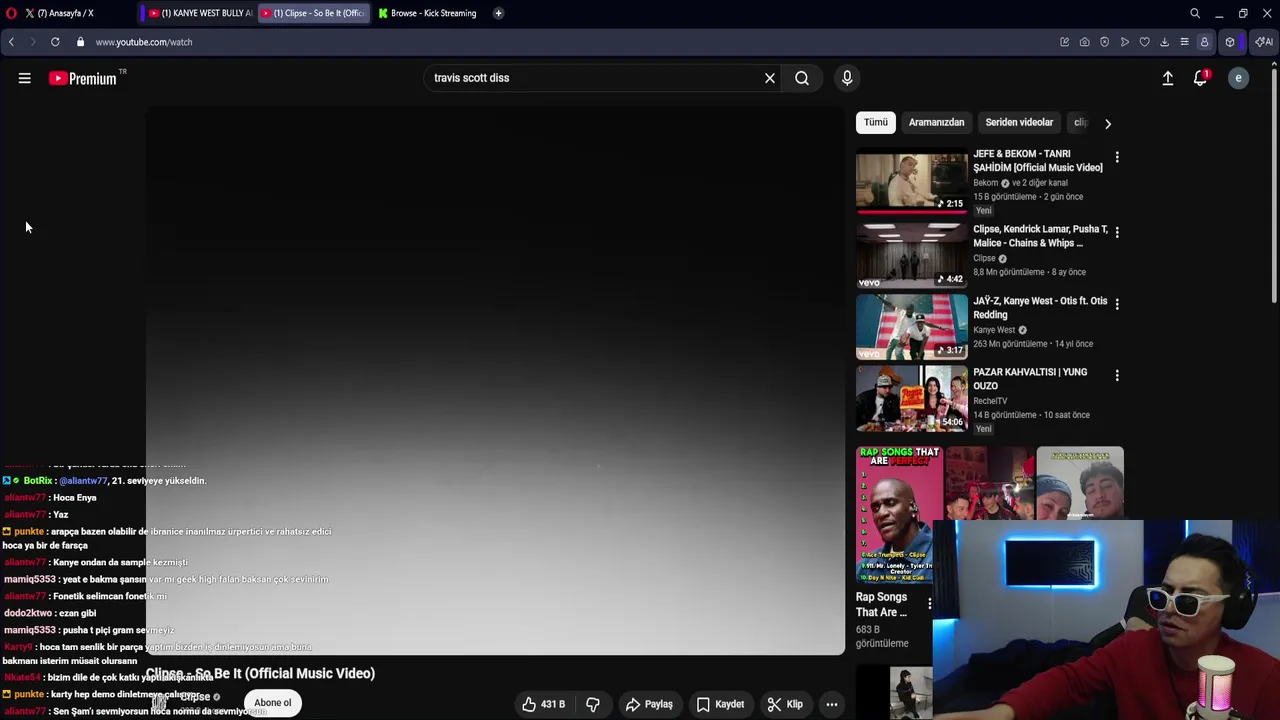Share the video via Paylaş button
The image size is (1280, 720).
coord(649,704)
